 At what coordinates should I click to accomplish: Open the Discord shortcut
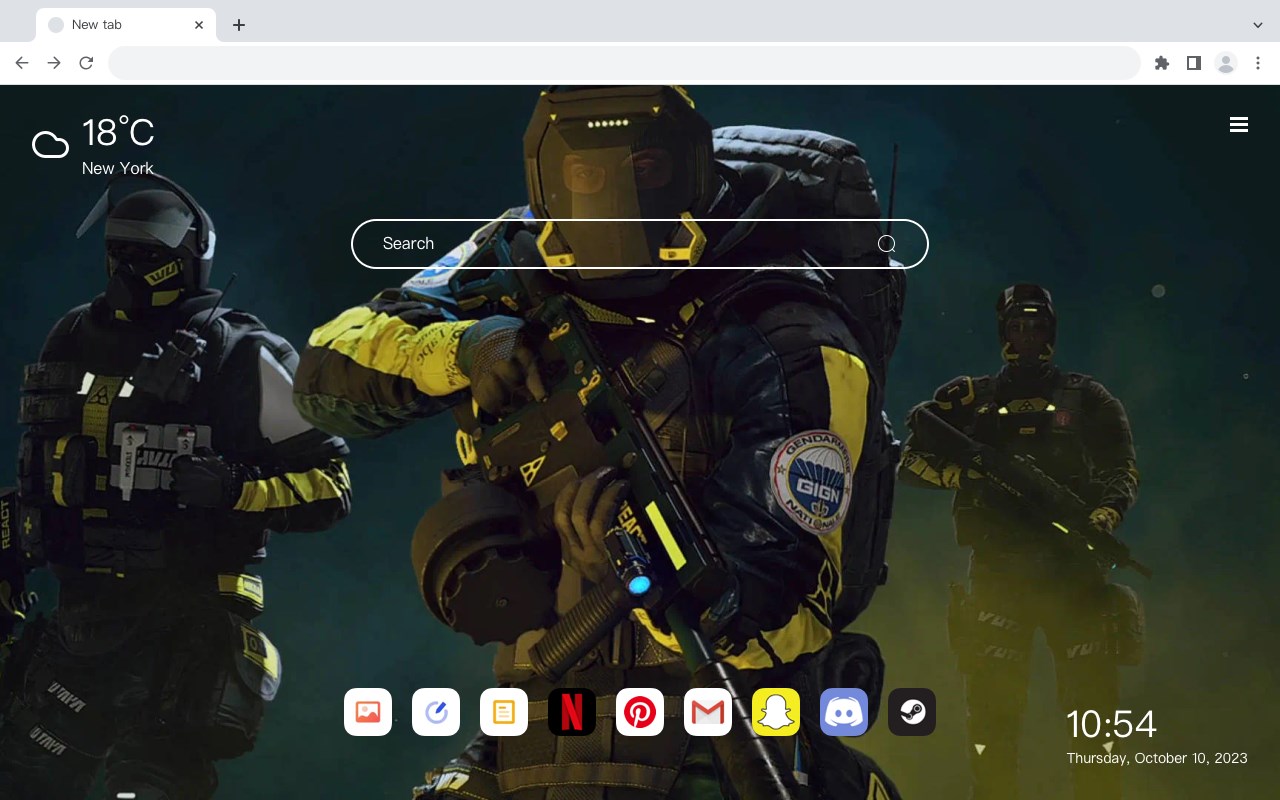pos(844,712)
